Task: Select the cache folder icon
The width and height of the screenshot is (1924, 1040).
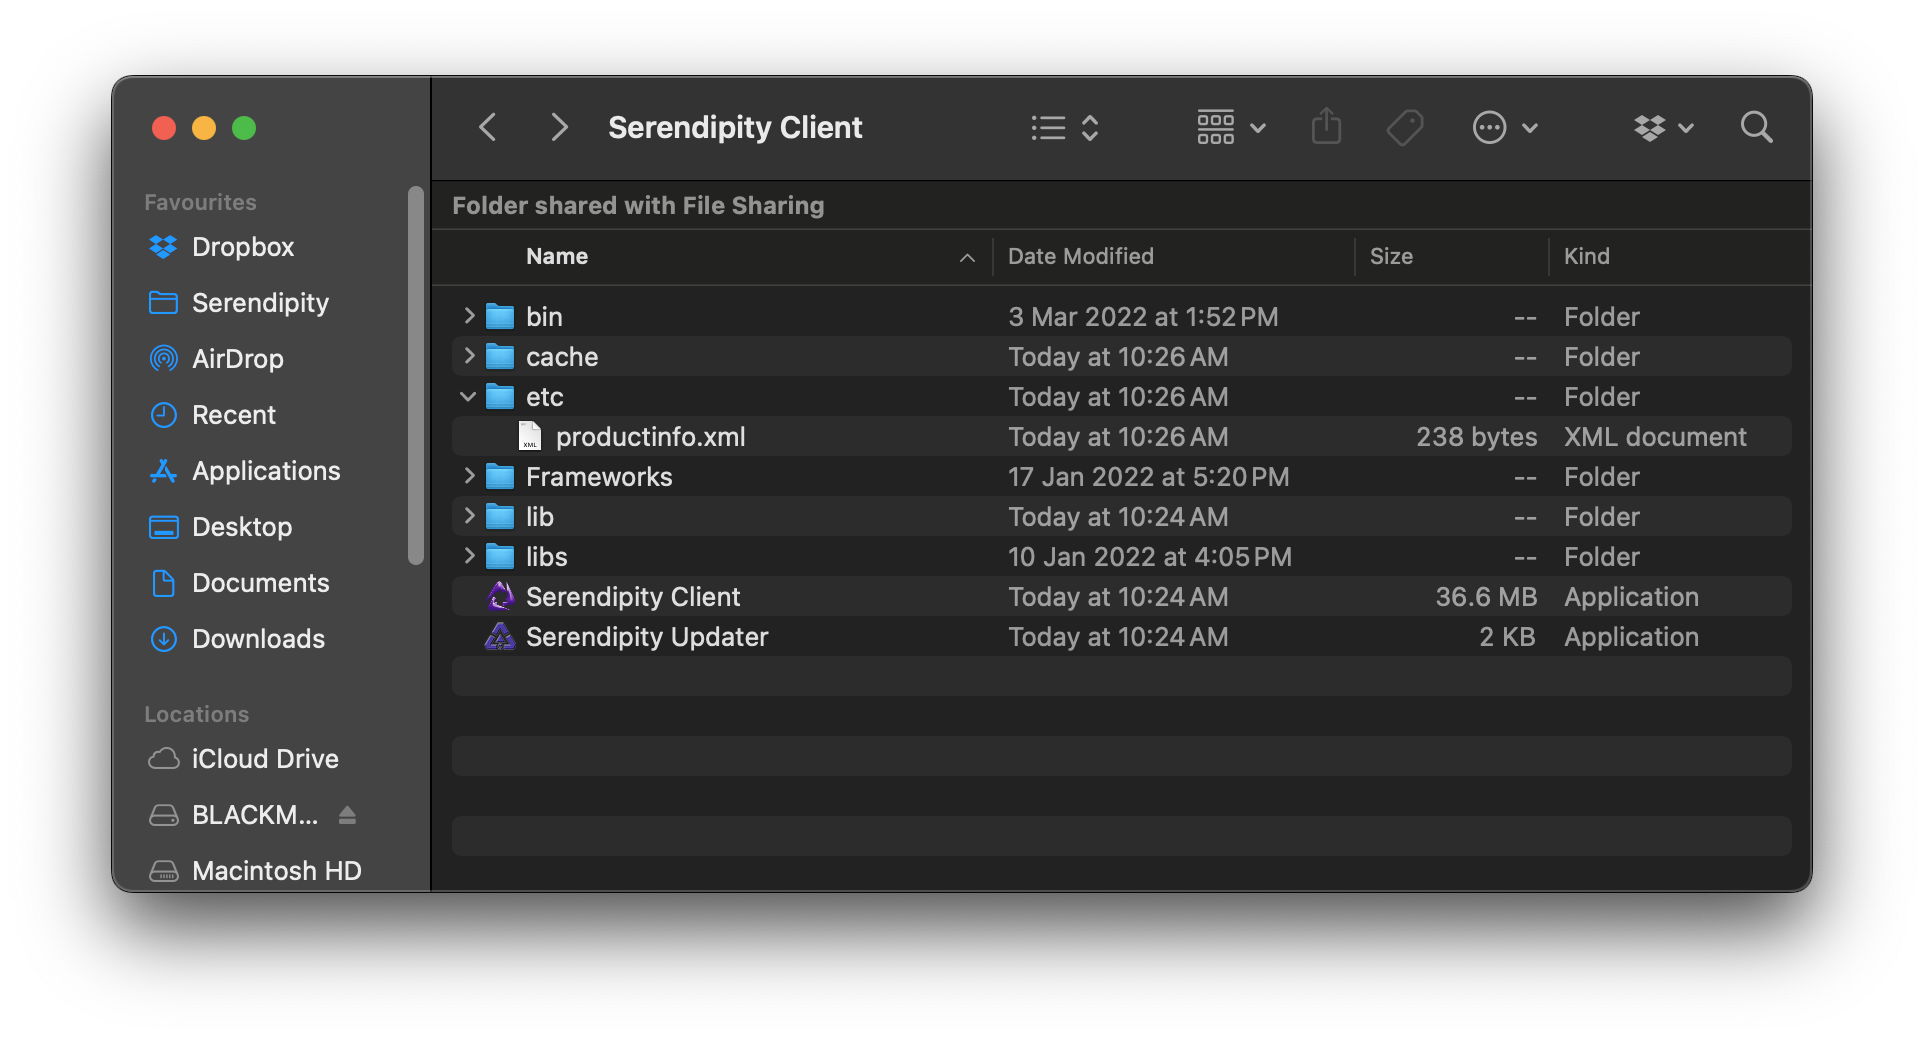Action: pyautogui.click(x=500, y=357)
